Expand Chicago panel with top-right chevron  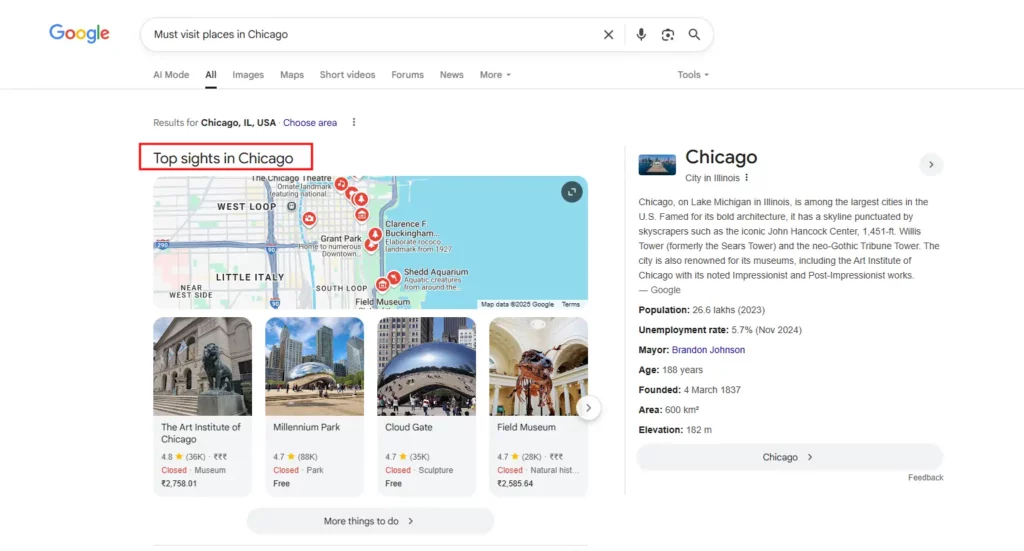[x=931, y=165]
